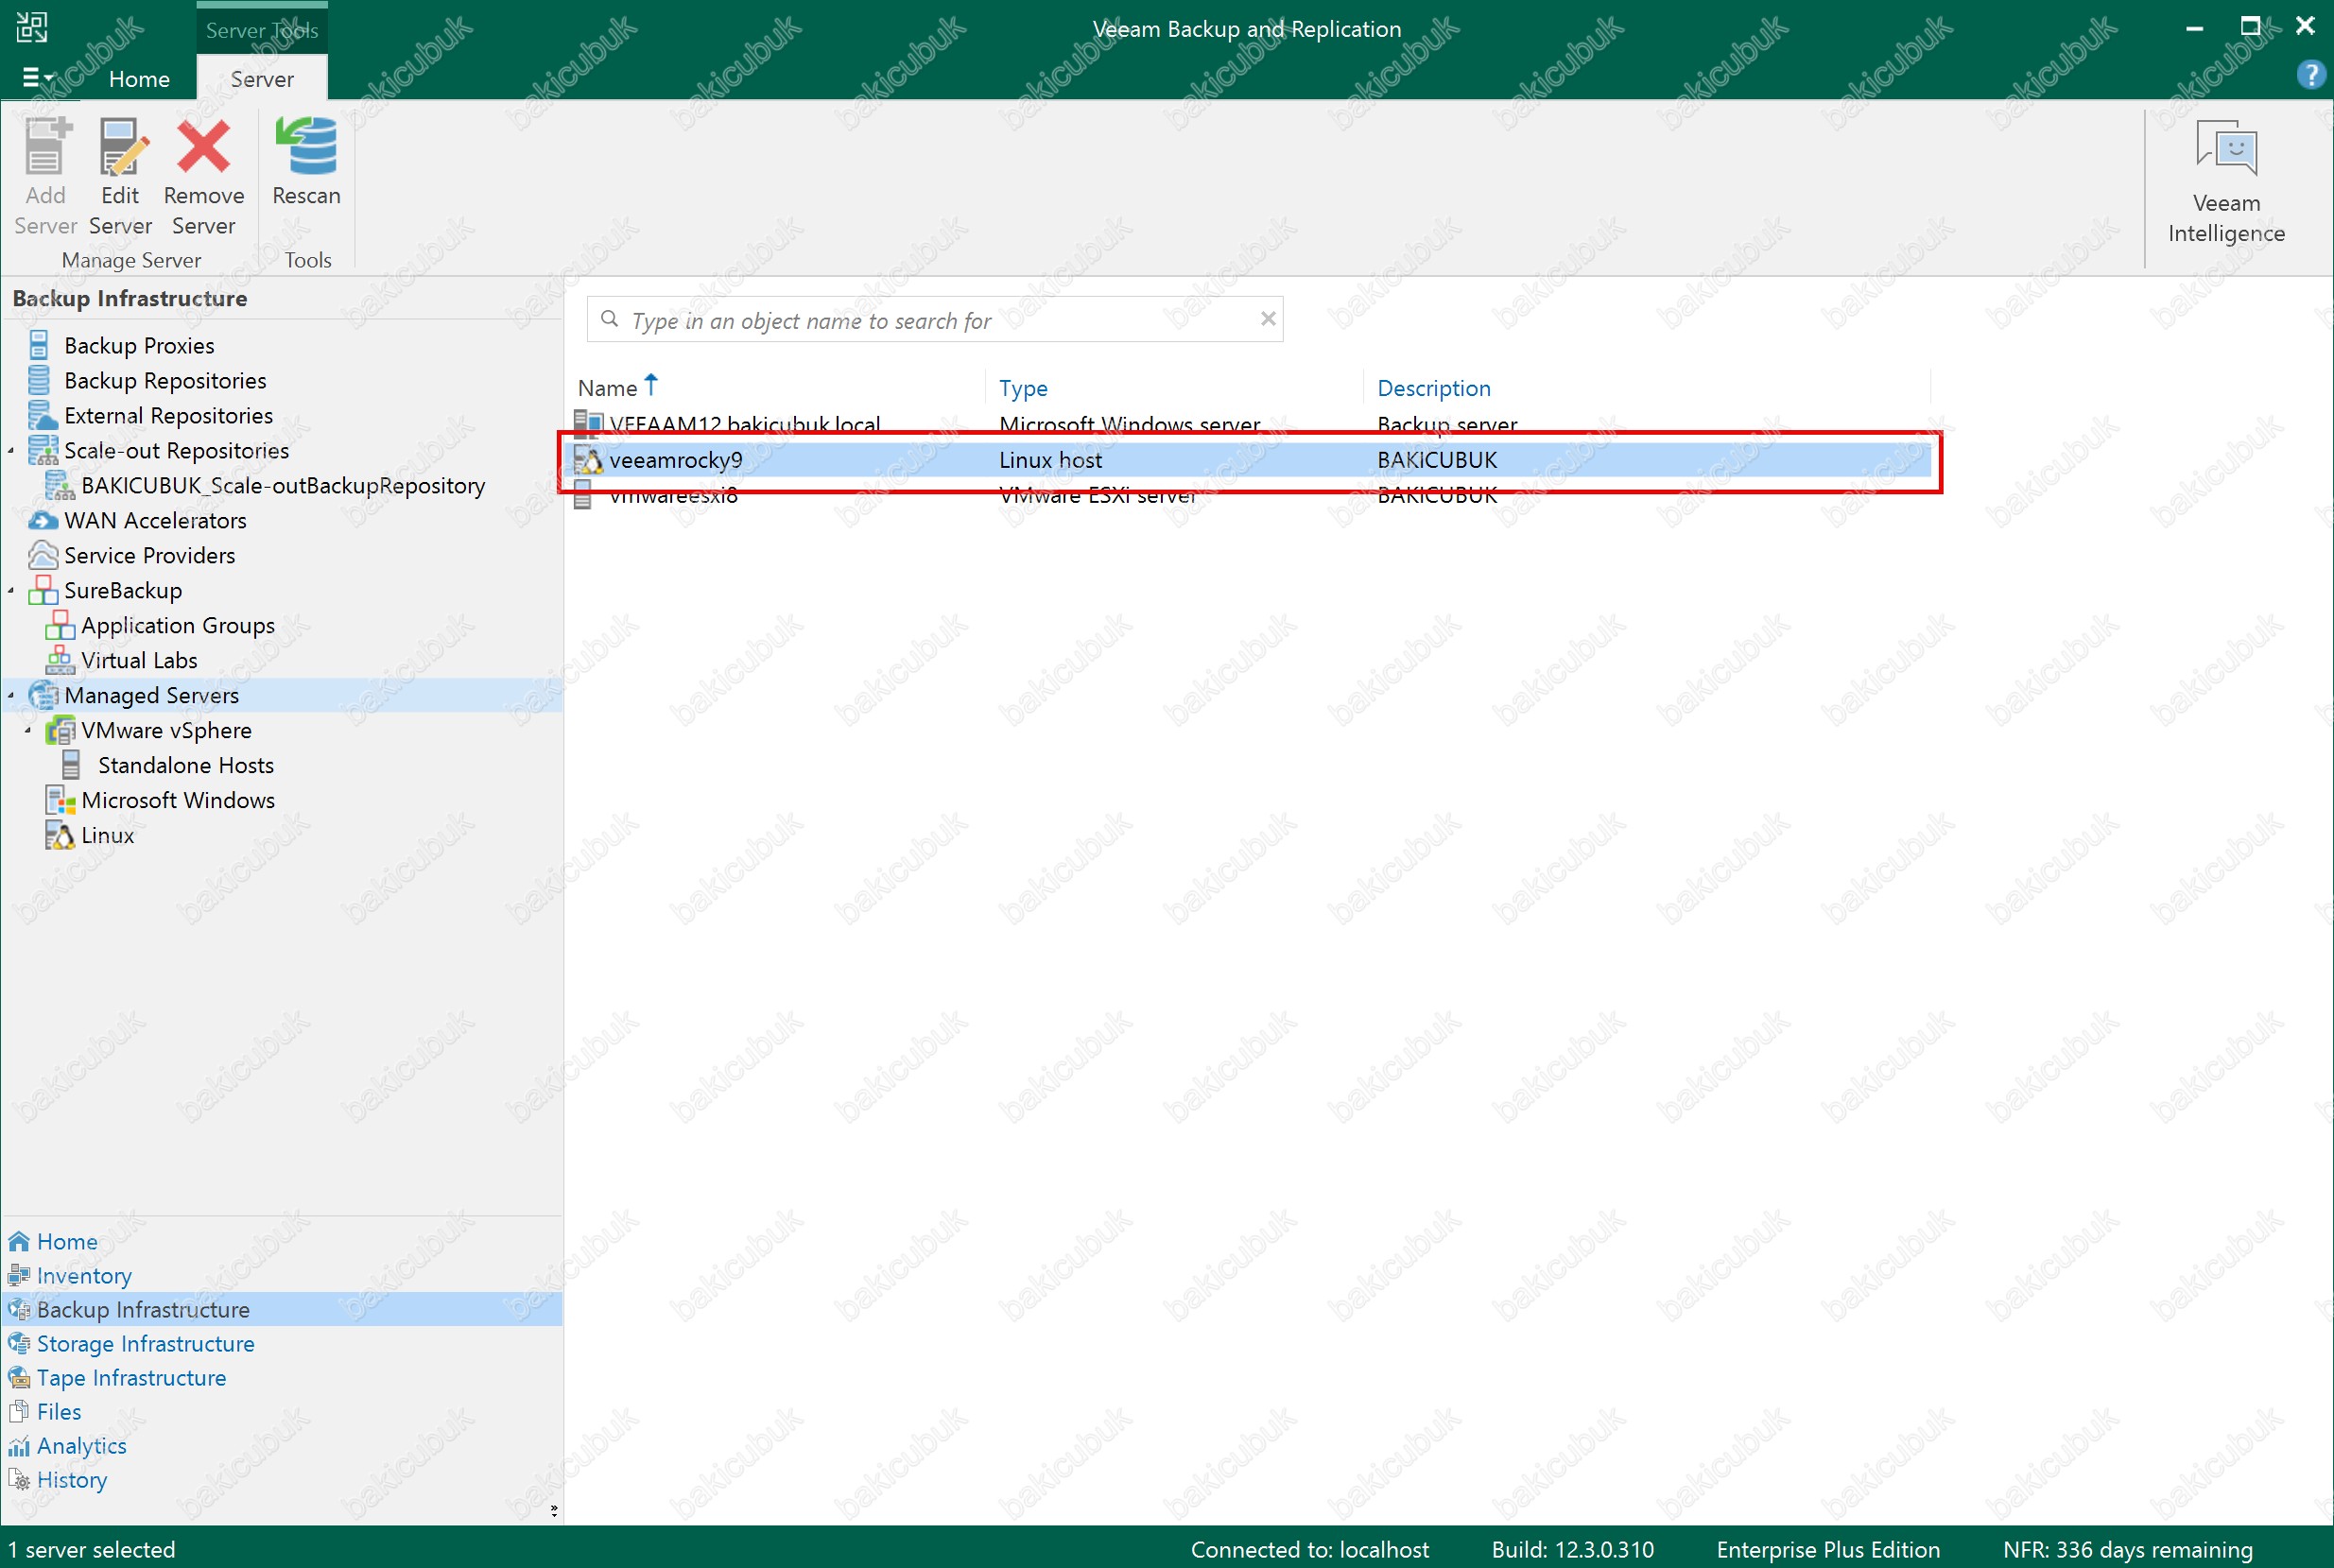Image resolution: width=2334 pixels, height=1568 pixels.
Task: Click the SureBackup icon
Action: pyautogui.click(x=43, y=590)
